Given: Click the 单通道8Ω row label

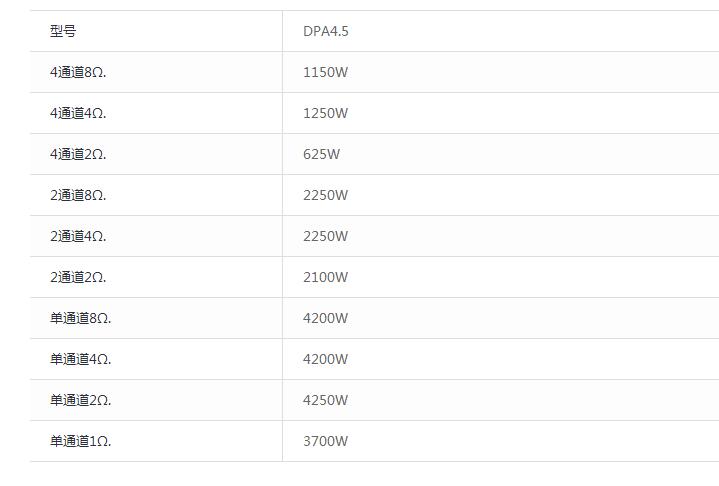Looking at the screenshot, I should pyautogui.click(x=81, y=318).
